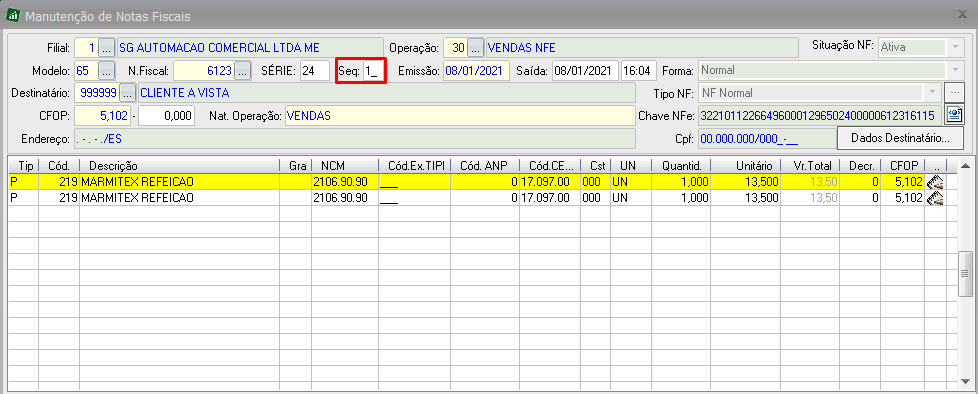Viewport: 978px width, 394px height.
Task: Open Dados Destinatário dialog
Action: [900, 138]
